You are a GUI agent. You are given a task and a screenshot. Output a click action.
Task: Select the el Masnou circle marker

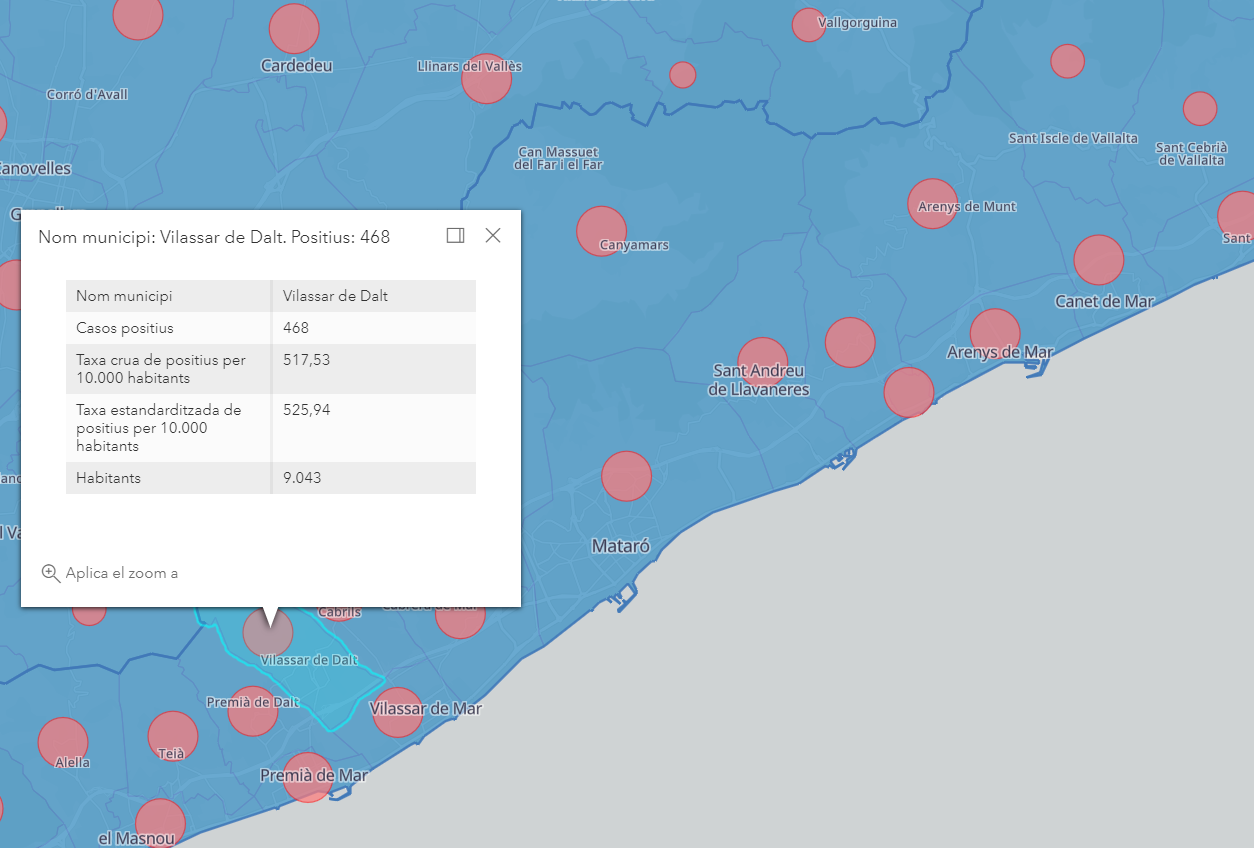[160, 822]
